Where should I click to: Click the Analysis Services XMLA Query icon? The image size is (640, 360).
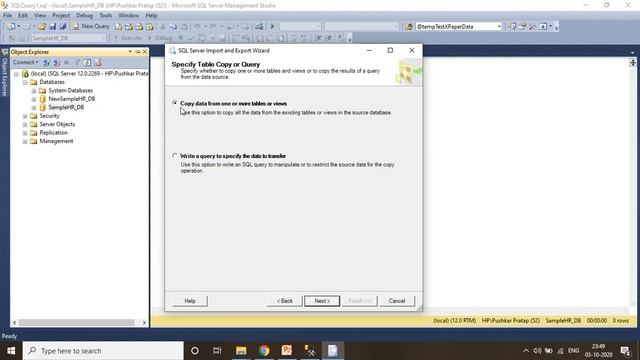coord(150,27)
